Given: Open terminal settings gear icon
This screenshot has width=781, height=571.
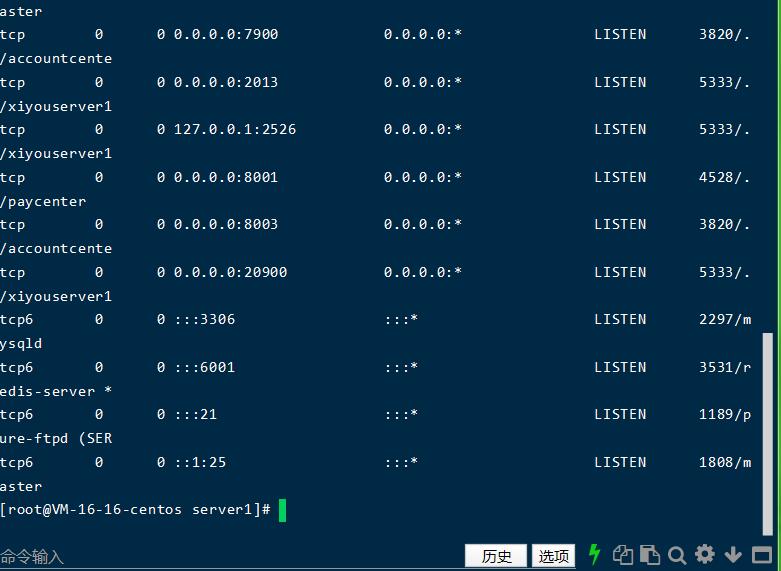Looking at the screenshot, I should [705, 555].
